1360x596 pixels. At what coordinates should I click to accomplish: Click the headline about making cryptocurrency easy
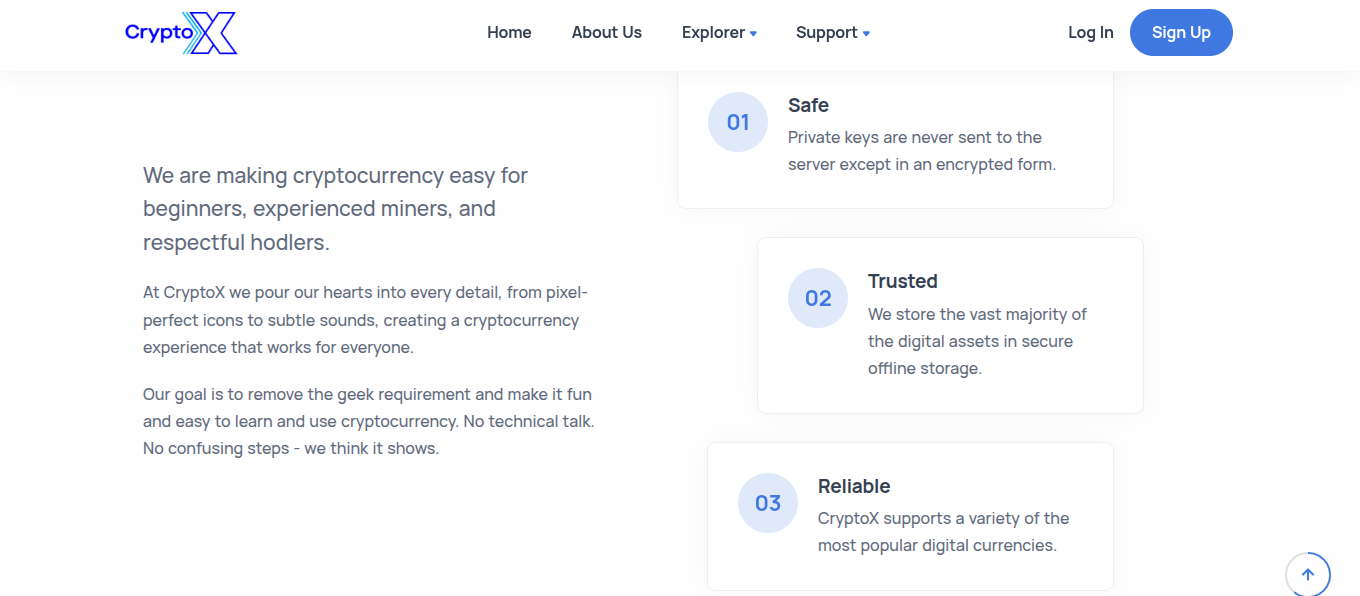tap(335, 209)
